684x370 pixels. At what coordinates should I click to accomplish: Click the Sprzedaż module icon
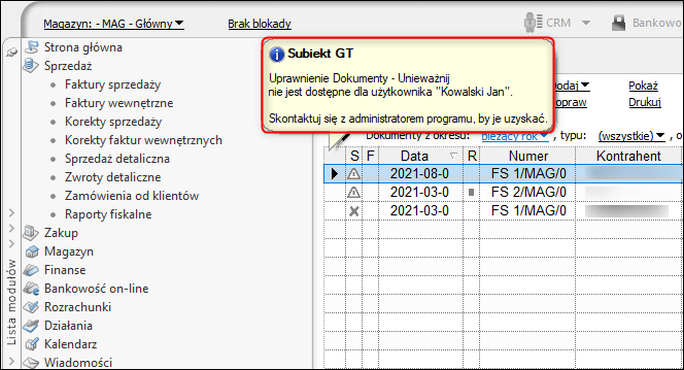(31, 65)
